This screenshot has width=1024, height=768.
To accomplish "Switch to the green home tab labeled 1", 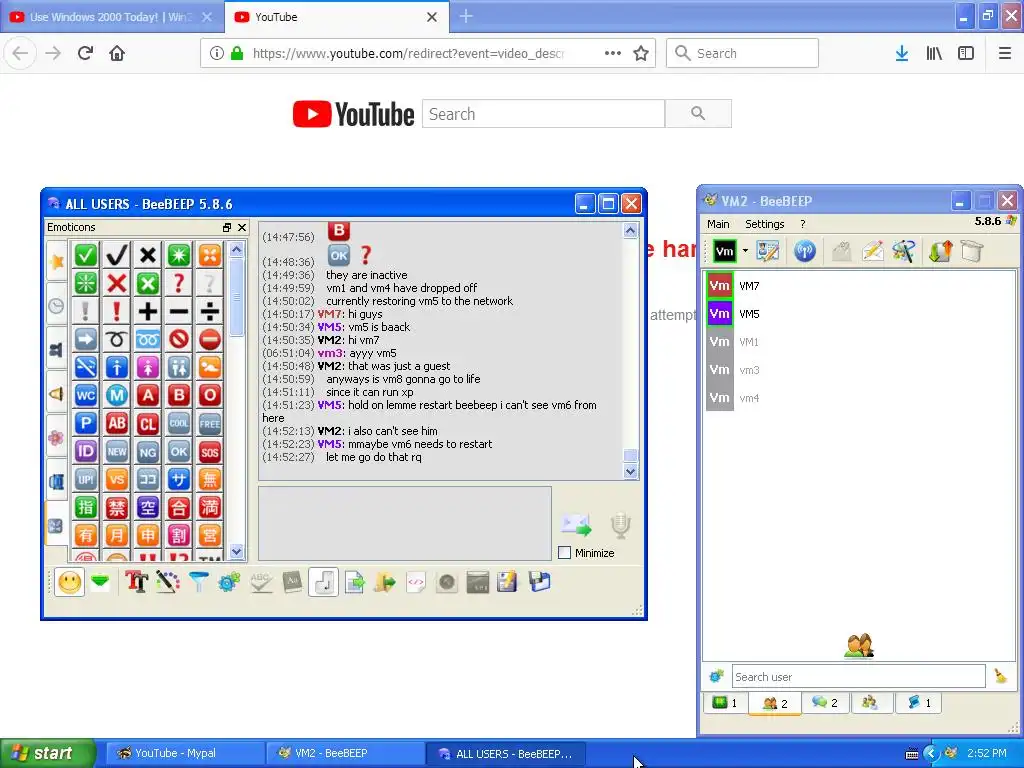I will (725, 703).
